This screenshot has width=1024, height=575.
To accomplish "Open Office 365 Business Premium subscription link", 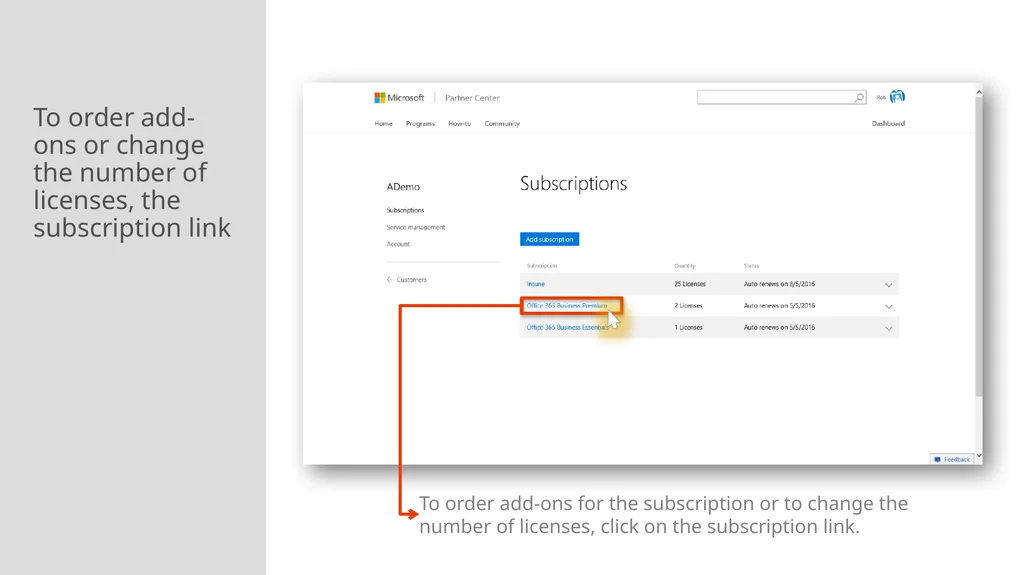I will (567, 306).
